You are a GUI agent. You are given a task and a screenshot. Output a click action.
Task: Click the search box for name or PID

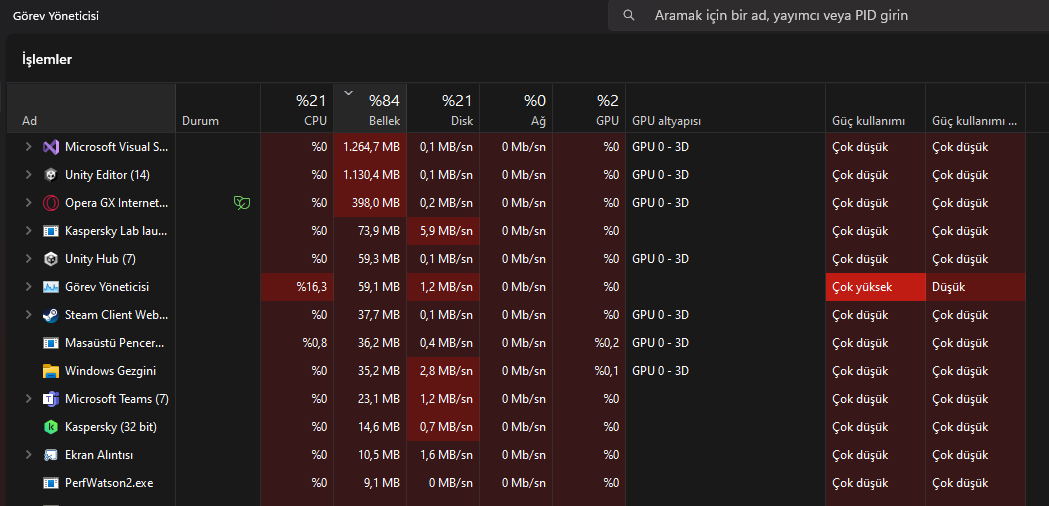point(828,15)
